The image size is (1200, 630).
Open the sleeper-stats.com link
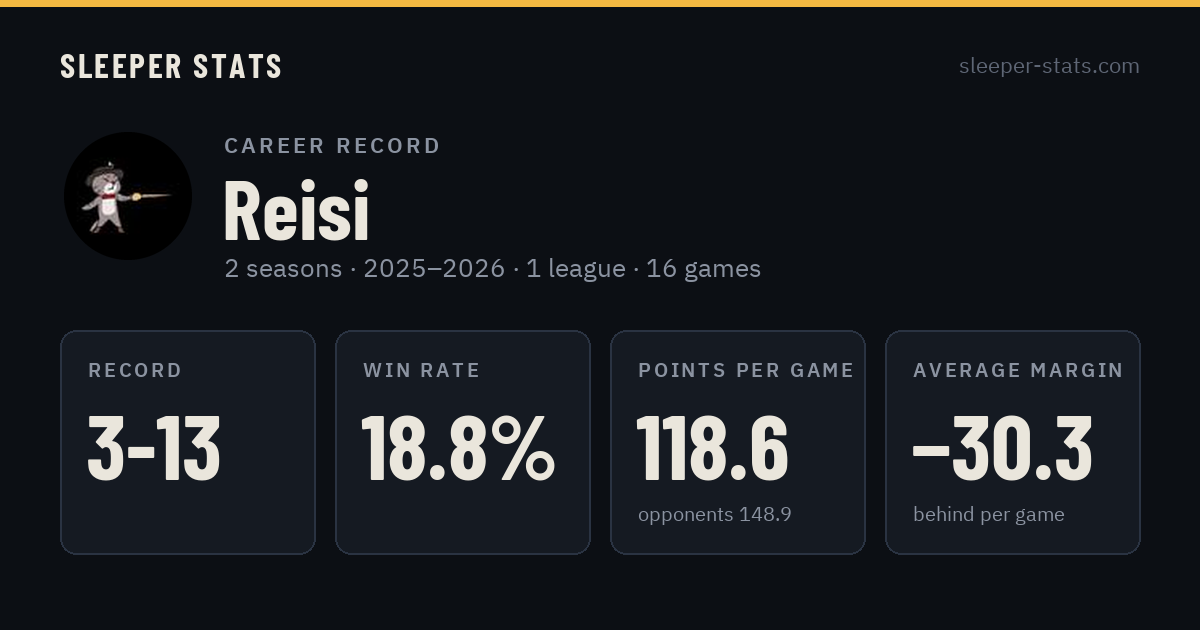click(1049, 66)
